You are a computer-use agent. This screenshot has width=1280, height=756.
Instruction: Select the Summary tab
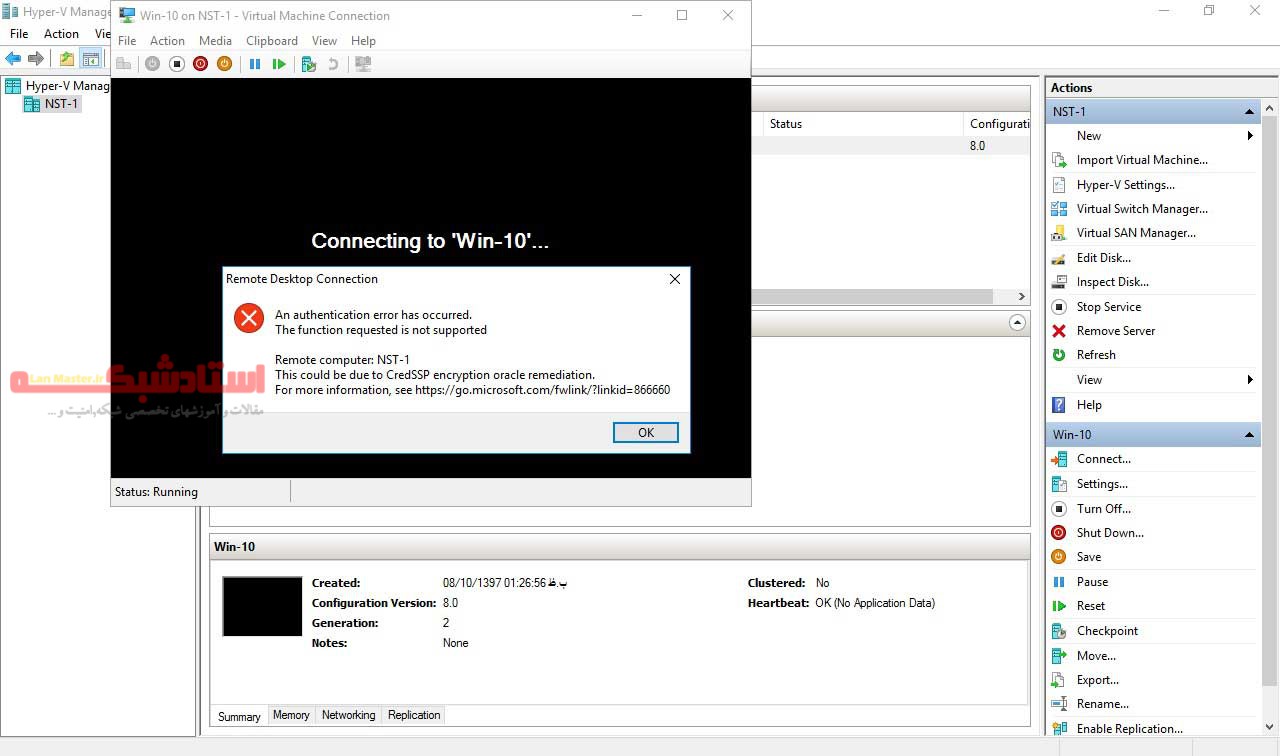click(239, 716)
